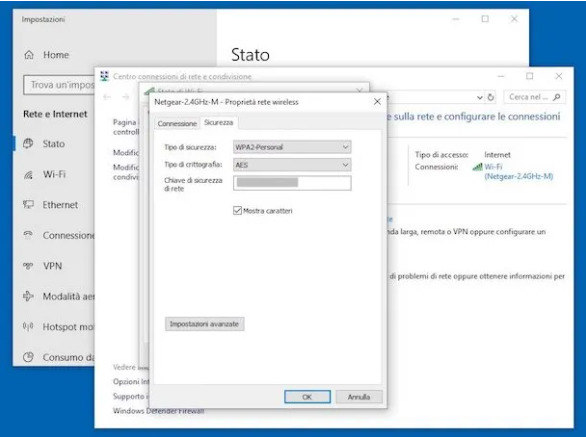Open the VPN section icon in Settings

pos(28,266)
